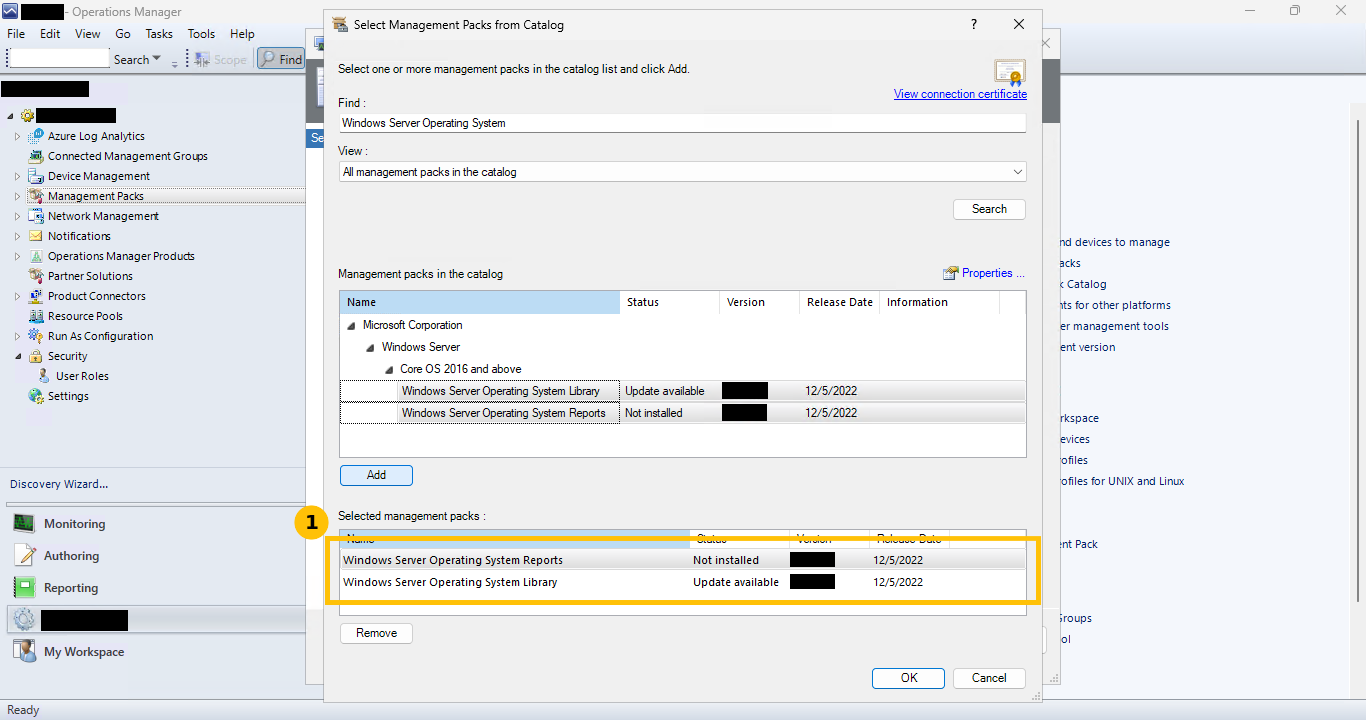Screen dimensions: 1366x720
Task: Click the Connected Management Groups icon
Action: point(36,156)
